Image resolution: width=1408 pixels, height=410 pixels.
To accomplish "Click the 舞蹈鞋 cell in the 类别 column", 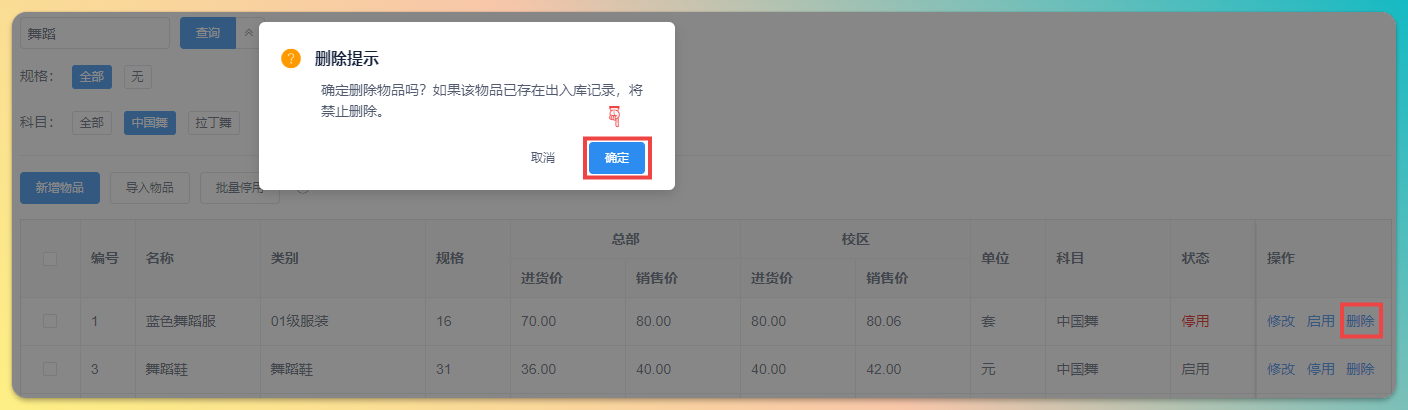I will 292,369.
